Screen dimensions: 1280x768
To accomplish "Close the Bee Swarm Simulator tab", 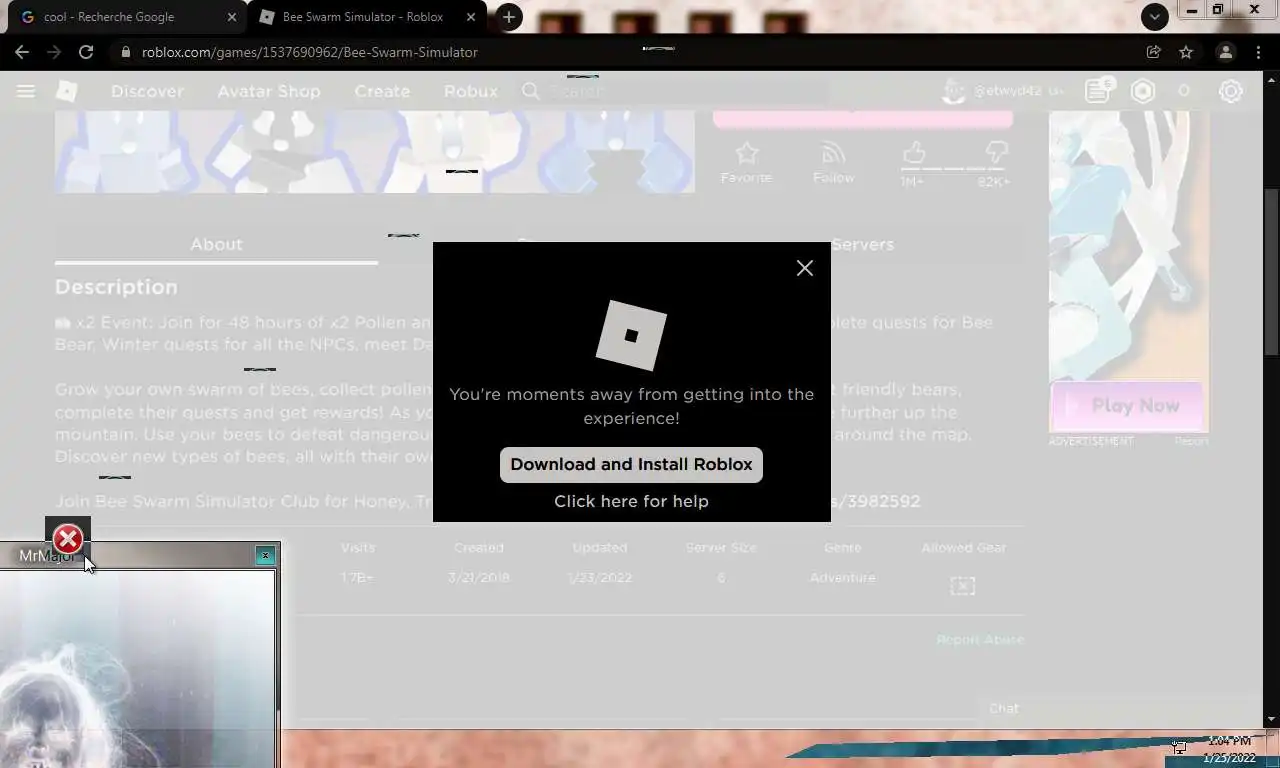I will pyautogui.click(x=471, y=17).
